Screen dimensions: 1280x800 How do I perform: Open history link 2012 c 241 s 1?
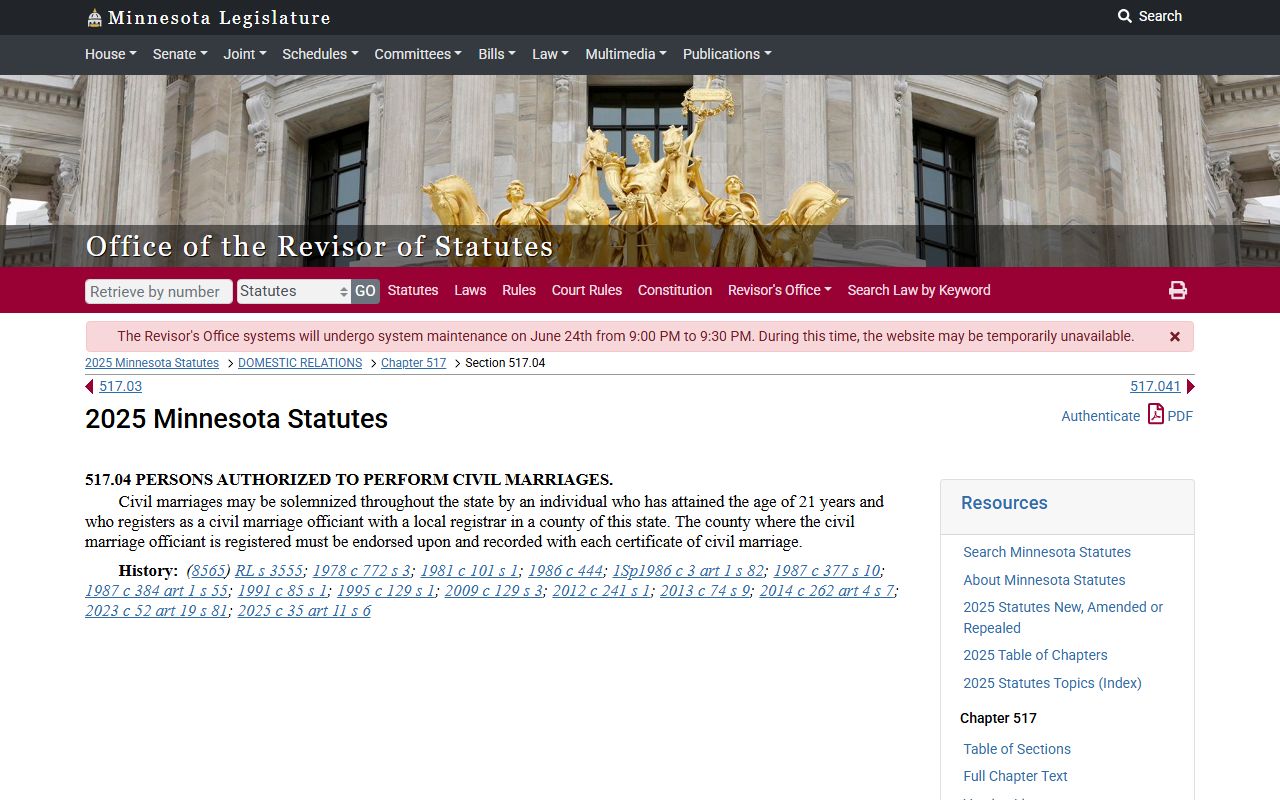pos(601,591)
